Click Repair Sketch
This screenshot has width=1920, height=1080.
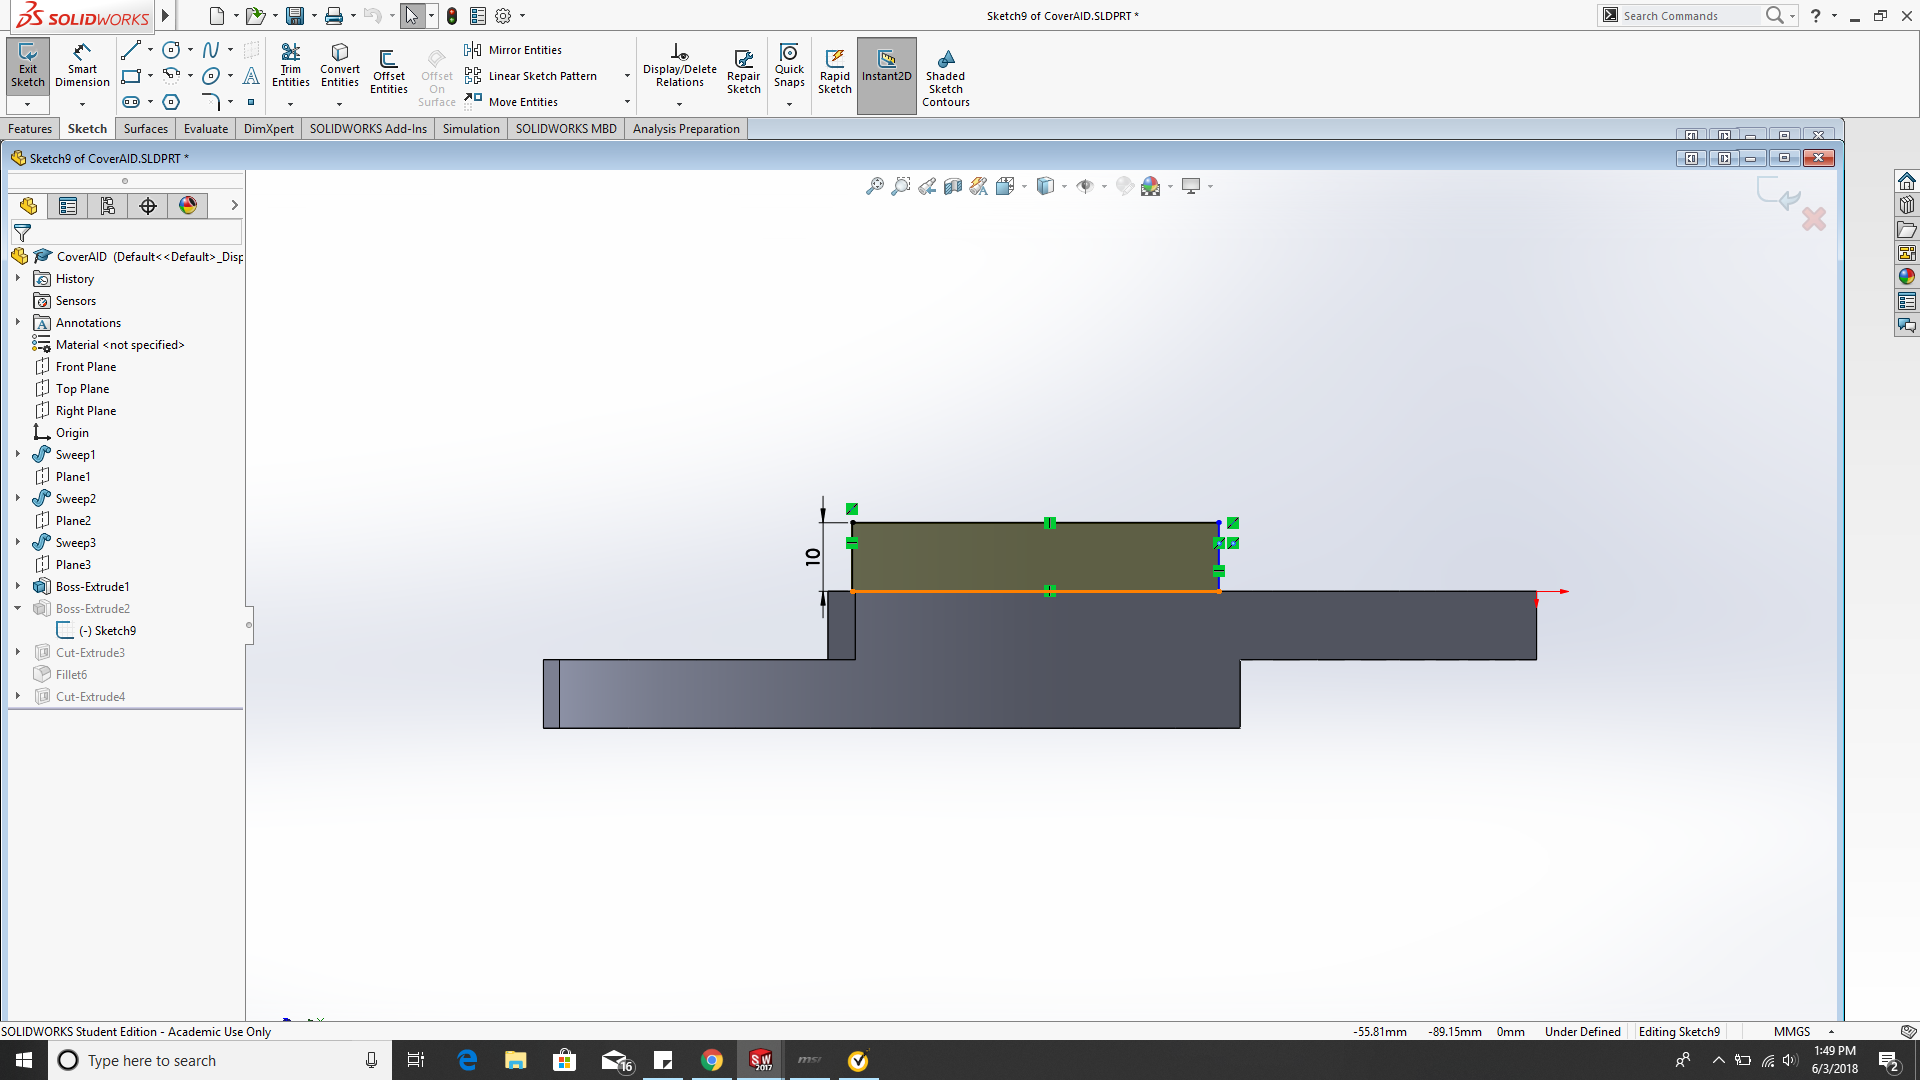743,72
